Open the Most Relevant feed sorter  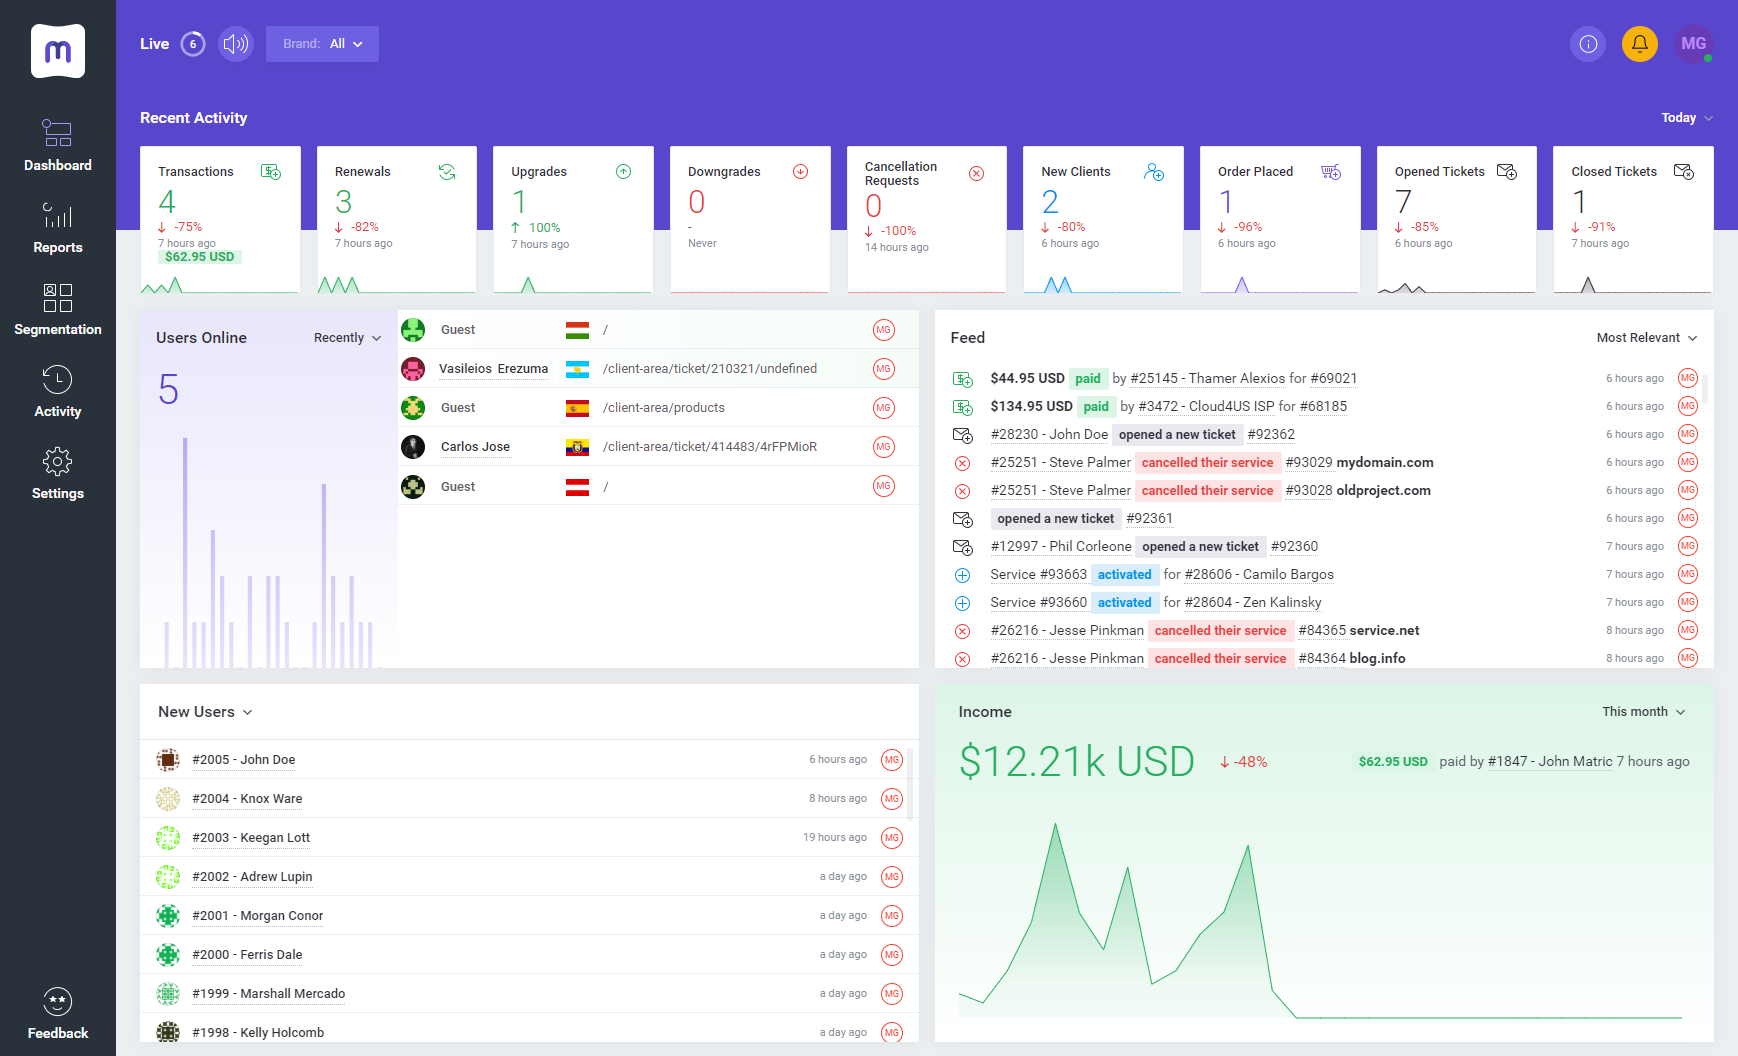(x=1646, y=338)
